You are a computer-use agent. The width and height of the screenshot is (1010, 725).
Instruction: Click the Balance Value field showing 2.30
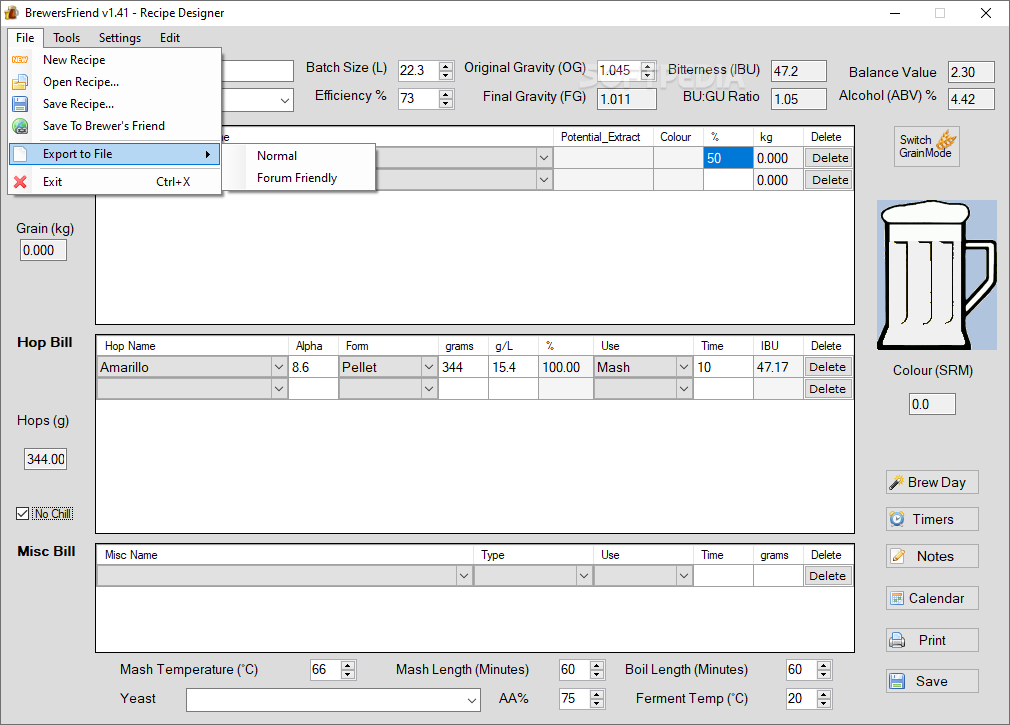click(971, 72)
